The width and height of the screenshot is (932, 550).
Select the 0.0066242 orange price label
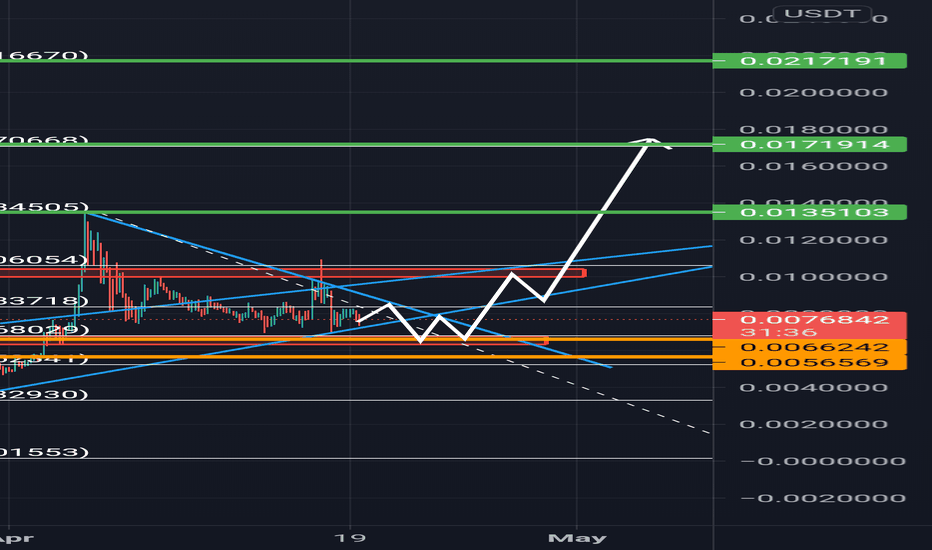(x=810, y=347)
